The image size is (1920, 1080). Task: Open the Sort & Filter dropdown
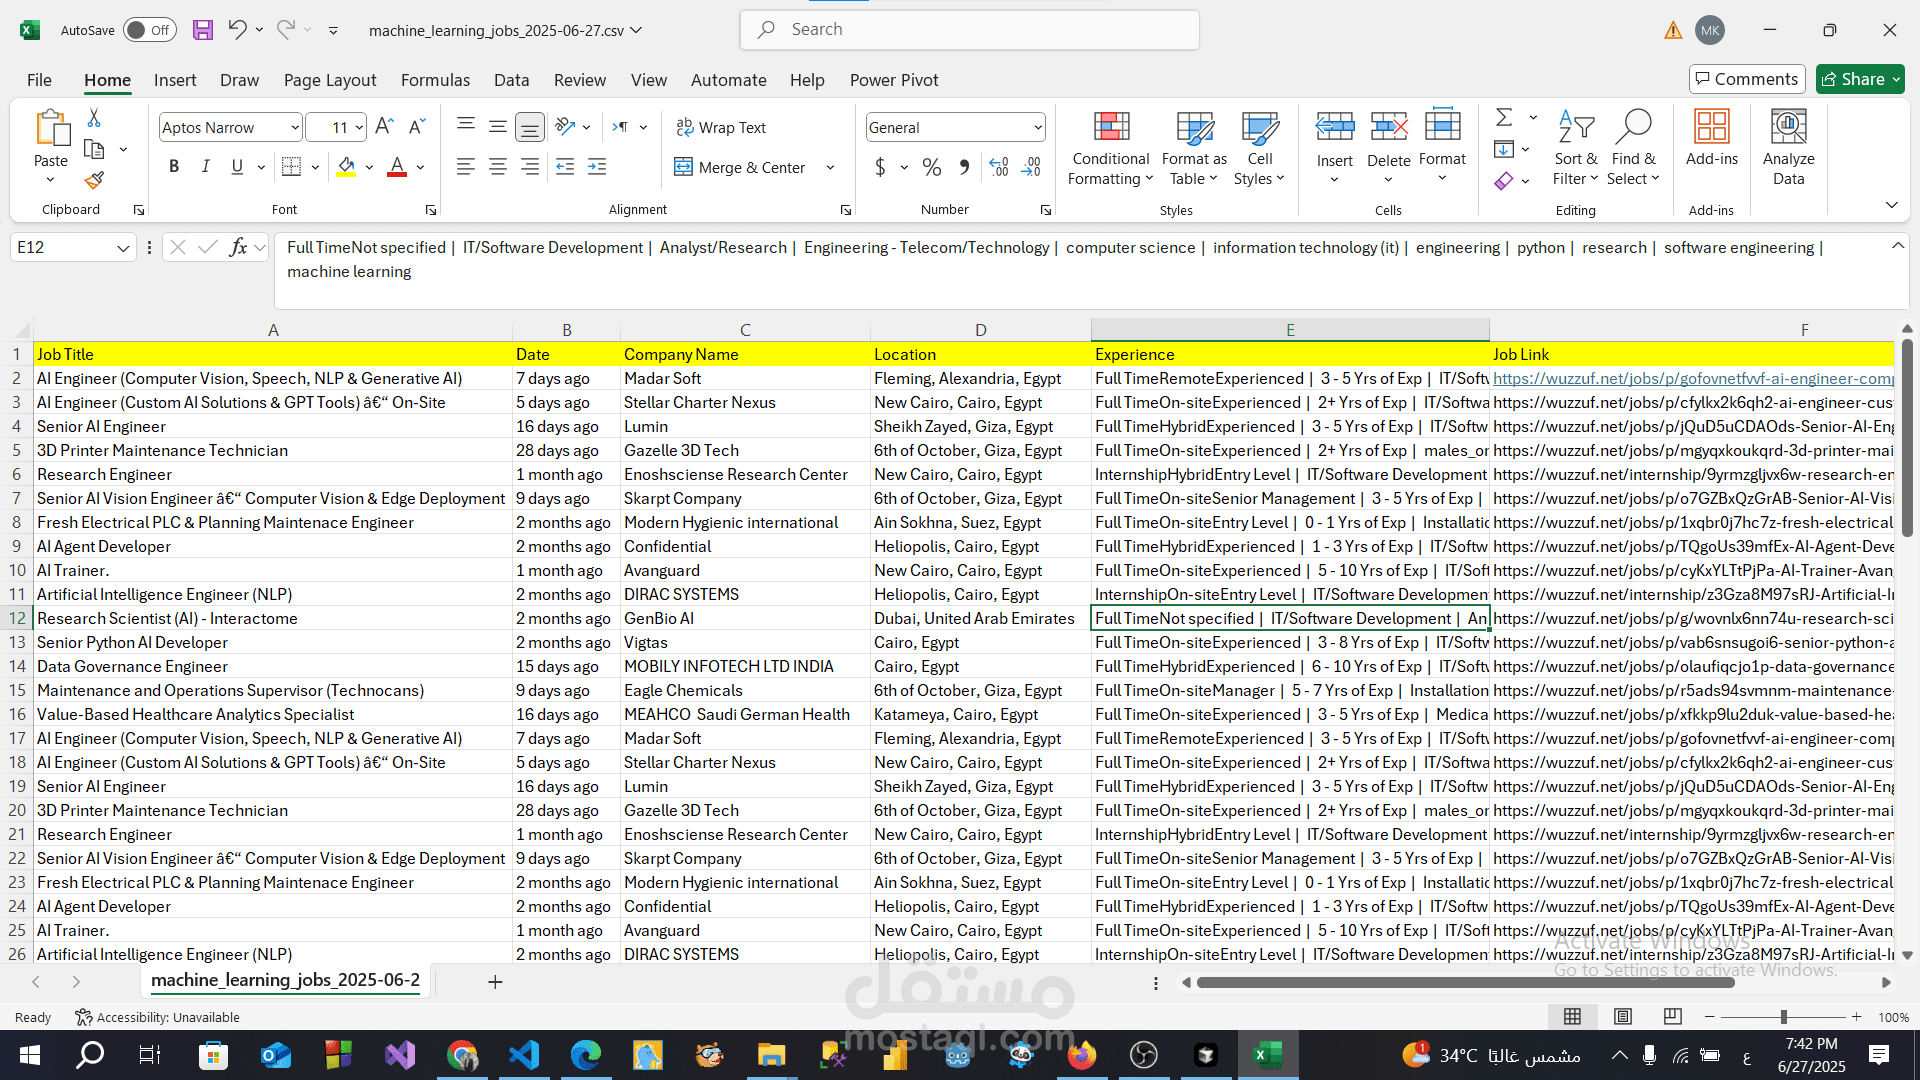click(x=1576, y=148)
